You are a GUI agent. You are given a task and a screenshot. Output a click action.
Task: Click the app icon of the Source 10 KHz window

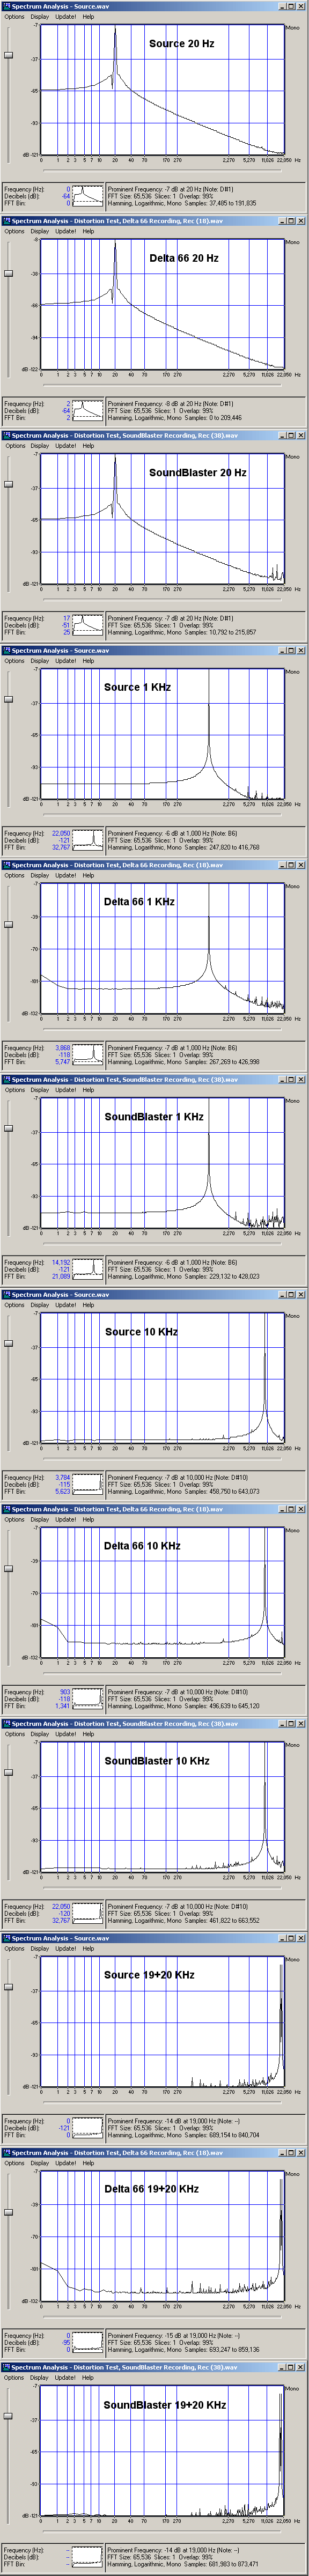coord(6,1294)
